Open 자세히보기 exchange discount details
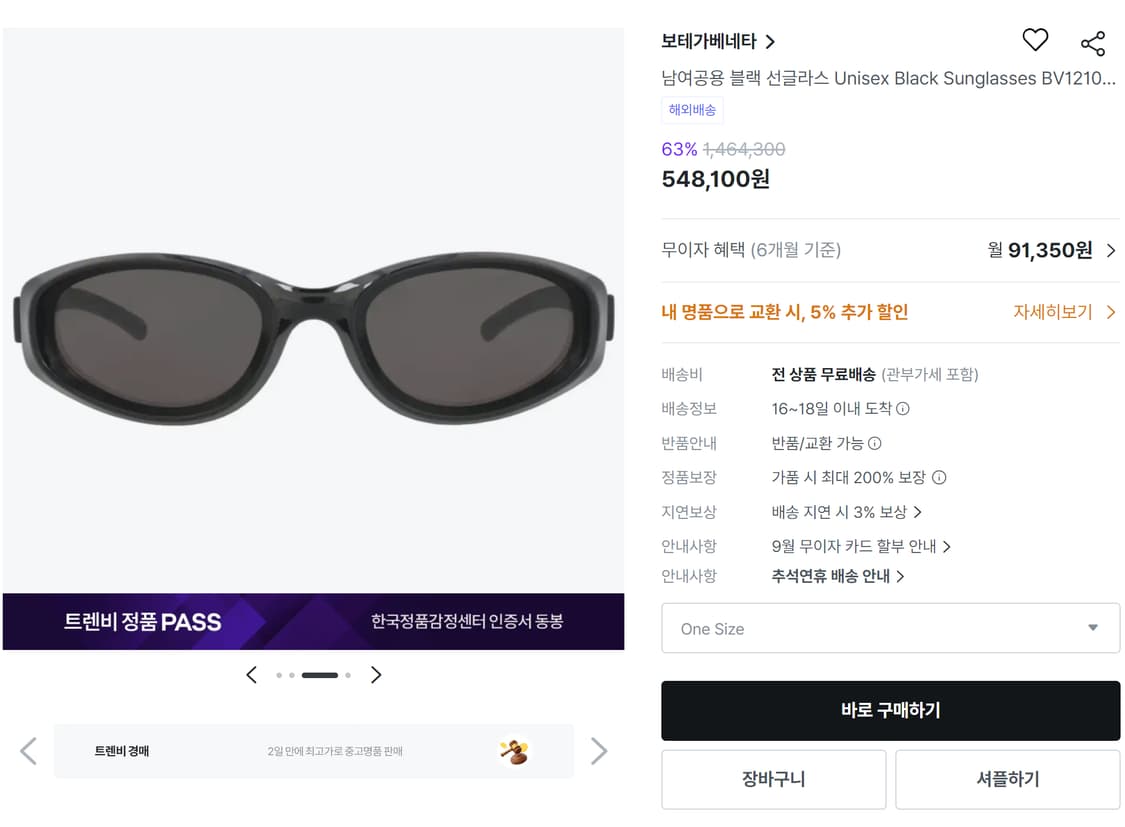The width and height of the screenshot is (1125, 827). pos(1064,312)
